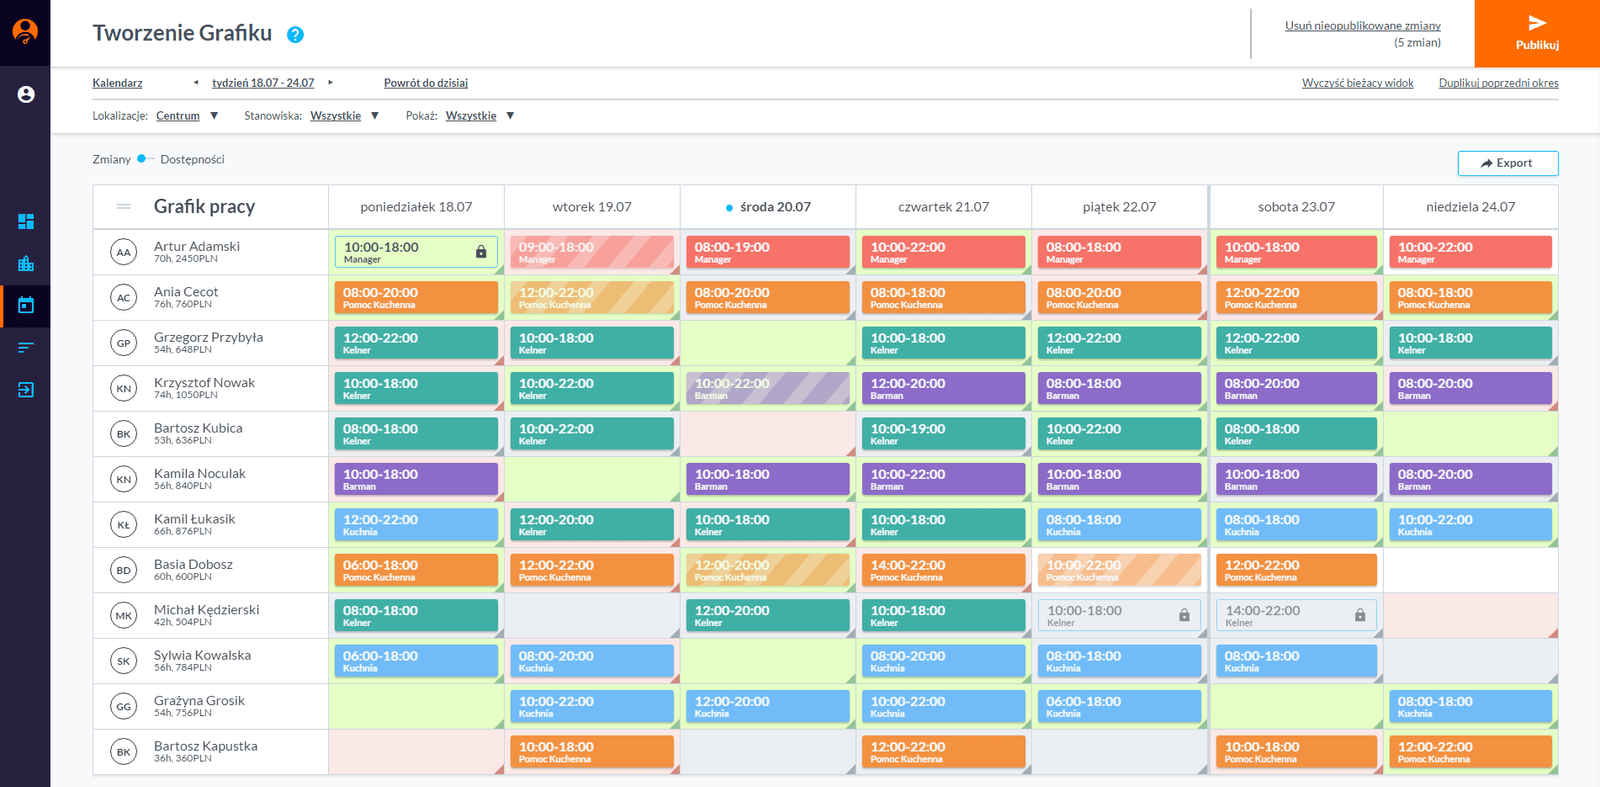Viewport: 1600px width, 787px height.
Task: Click Duplikuj poprzedni okres link
Action: pyautogui.click(x=1498, y=83)
